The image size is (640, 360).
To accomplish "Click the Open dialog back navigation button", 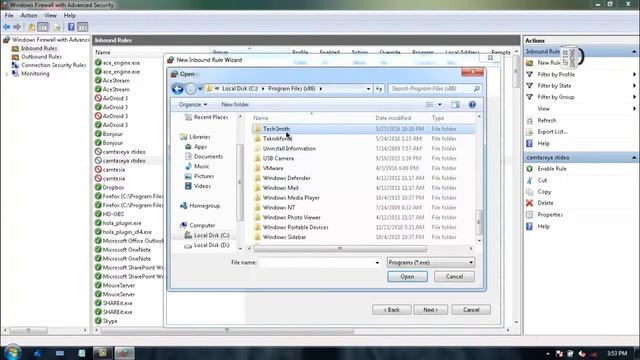I will tap(178, 89).
